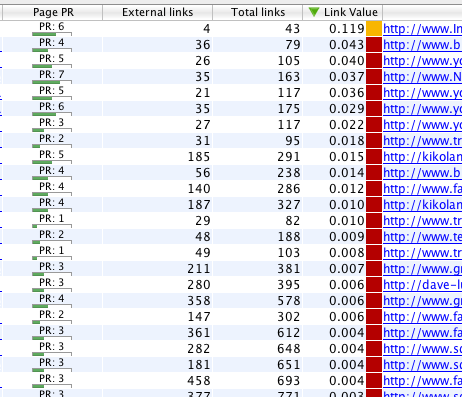
Task: Click the red swatch in the 0.037 row
Action: coord(374,77)
